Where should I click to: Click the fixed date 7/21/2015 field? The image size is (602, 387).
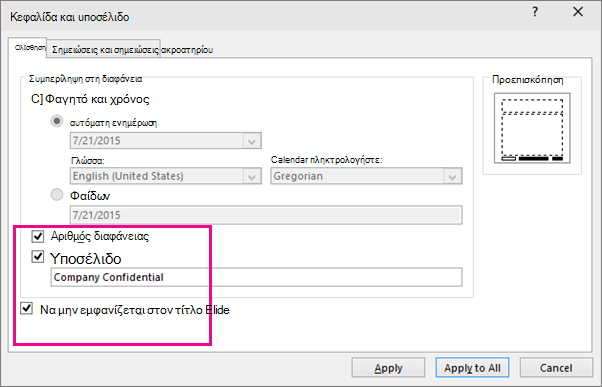click(266, 215)
